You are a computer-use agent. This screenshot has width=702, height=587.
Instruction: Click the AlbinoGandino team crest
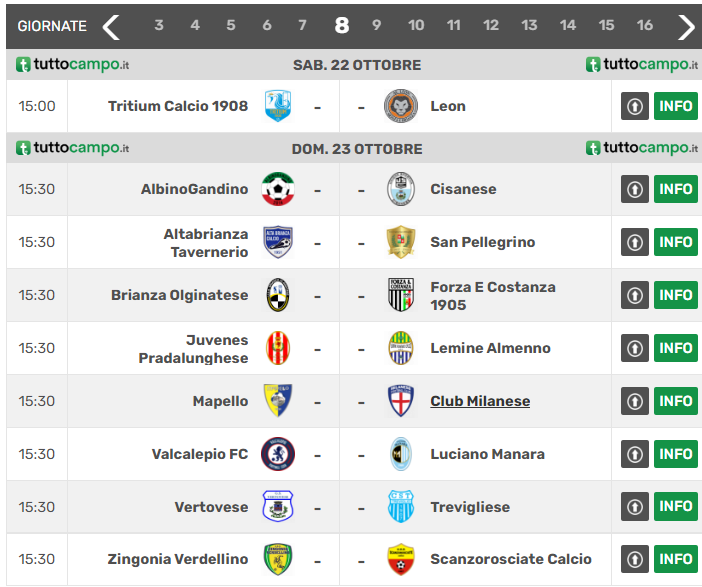coord(278,189)
